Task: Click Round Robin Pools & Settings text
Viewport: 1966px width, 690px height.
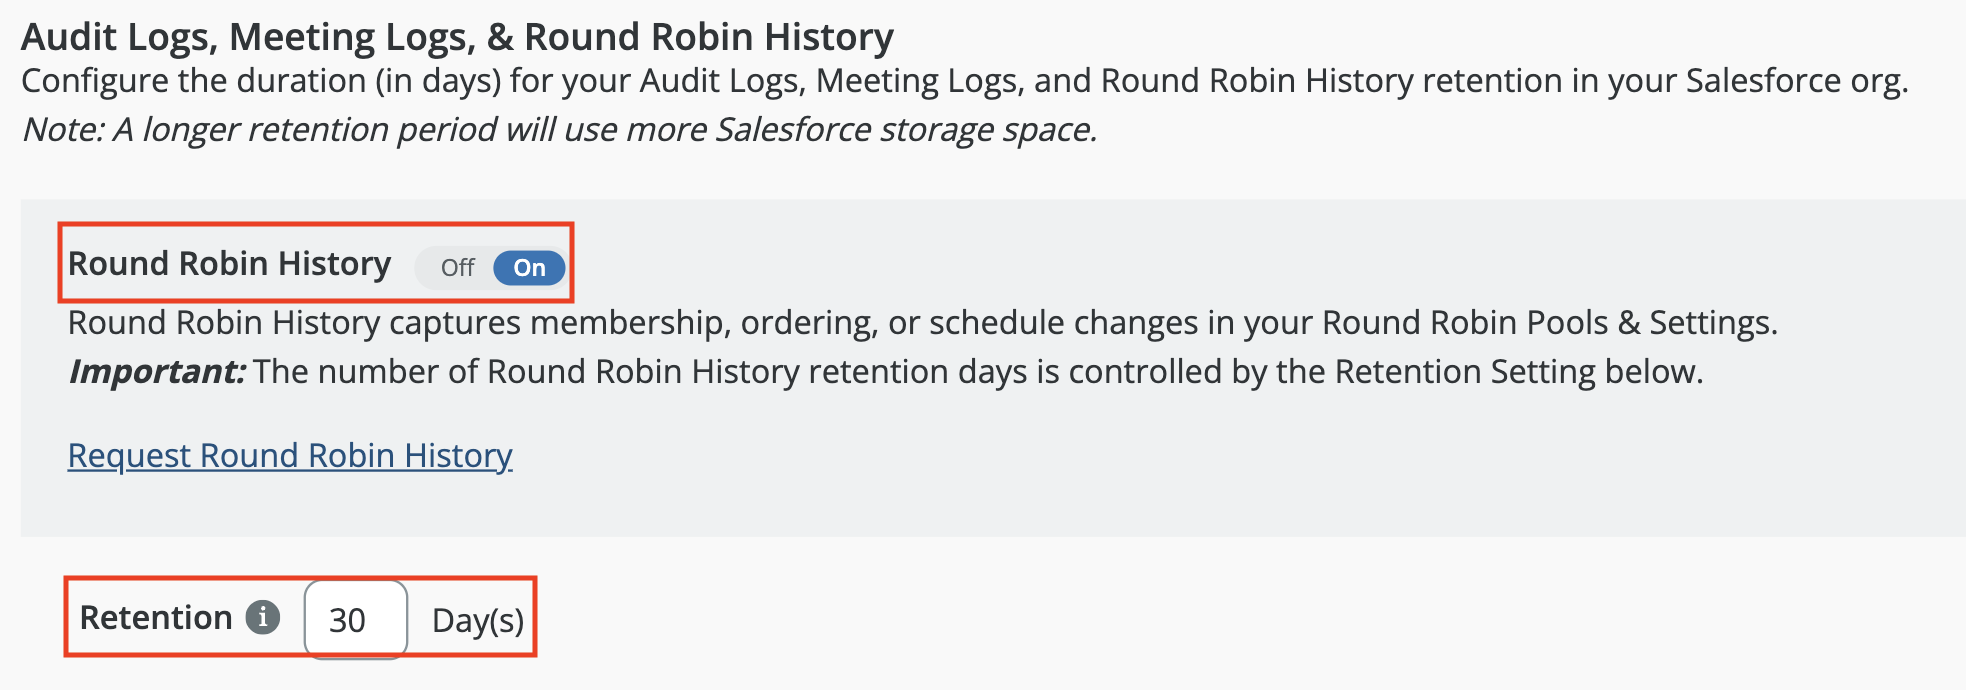Action: 1548,323
